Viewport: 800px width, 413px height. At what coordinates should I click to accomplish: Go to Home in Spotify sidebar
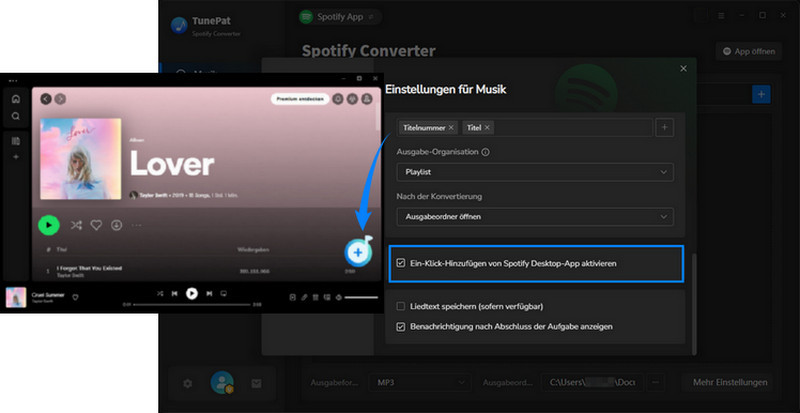click(16, 99)
